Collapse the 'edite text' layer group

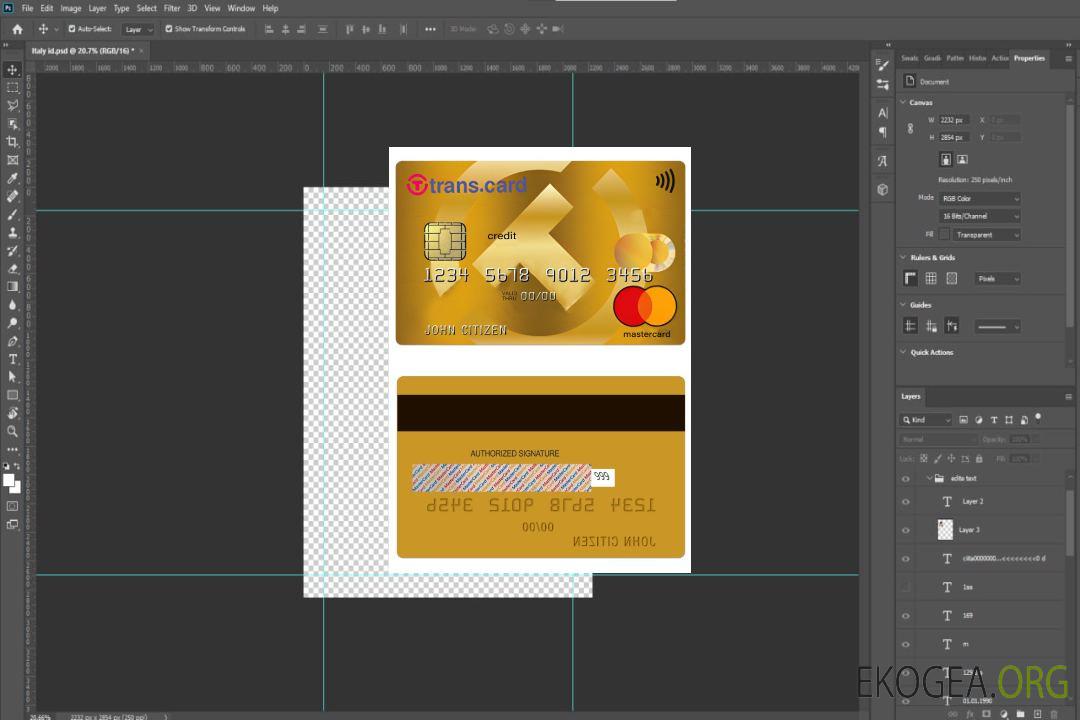click(928, 478)
